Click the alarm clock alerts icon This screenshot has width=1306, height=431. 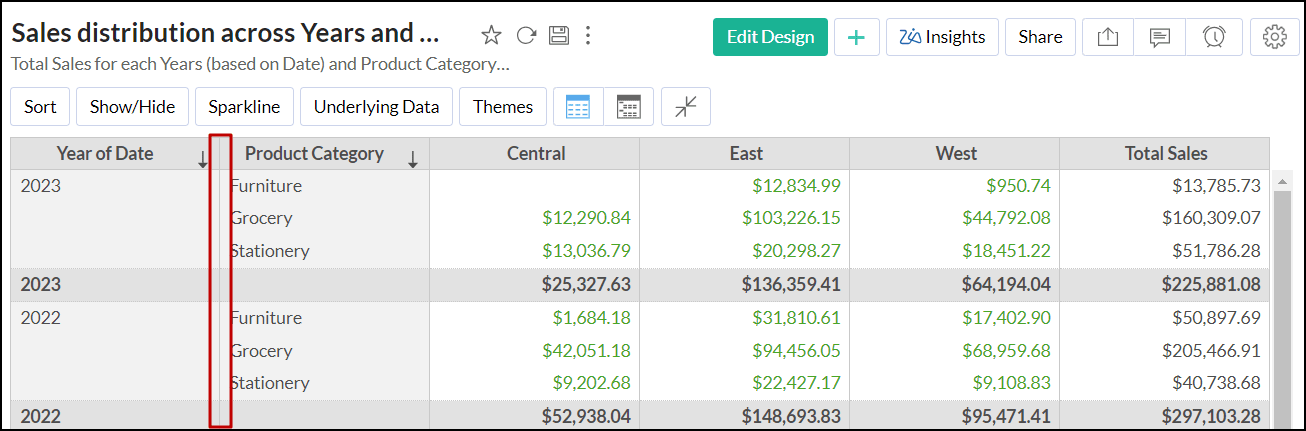pyautogui.click(x=1214, y=37)
